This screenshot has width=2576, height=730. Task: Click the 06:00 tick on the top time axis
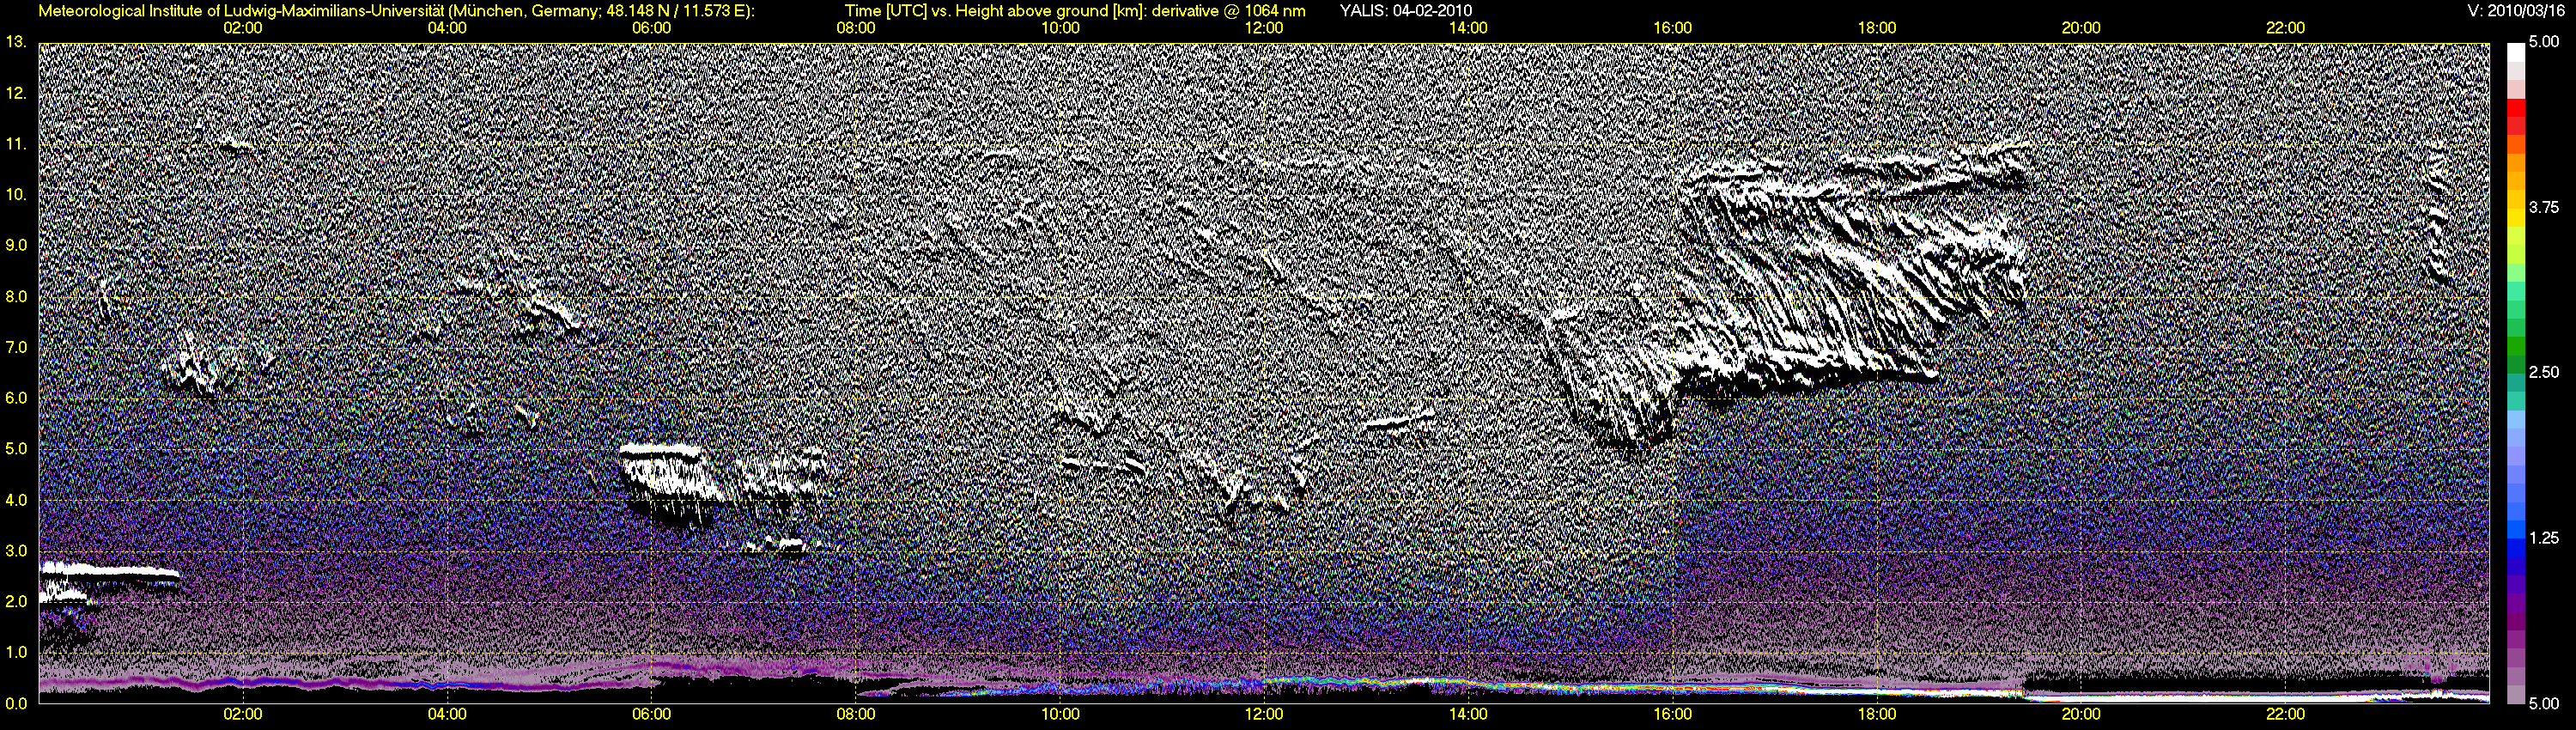[x=652, y=28]
